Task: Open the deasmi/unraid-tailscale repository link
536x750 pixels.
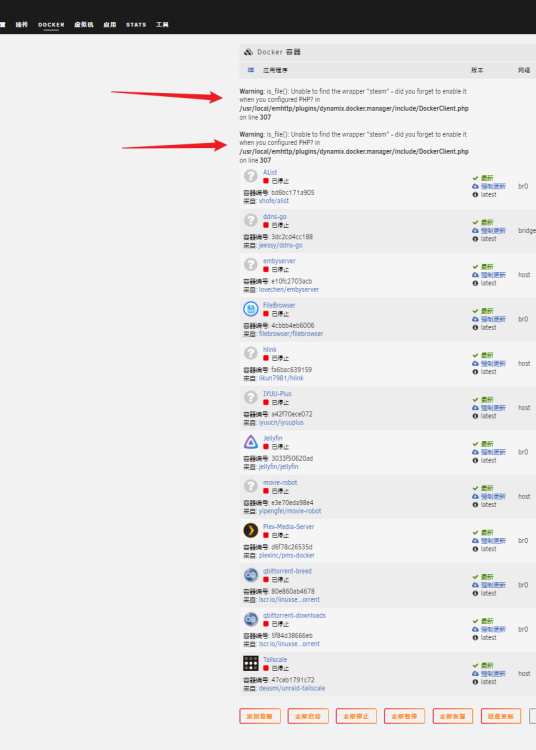Action: pos(292,688)
